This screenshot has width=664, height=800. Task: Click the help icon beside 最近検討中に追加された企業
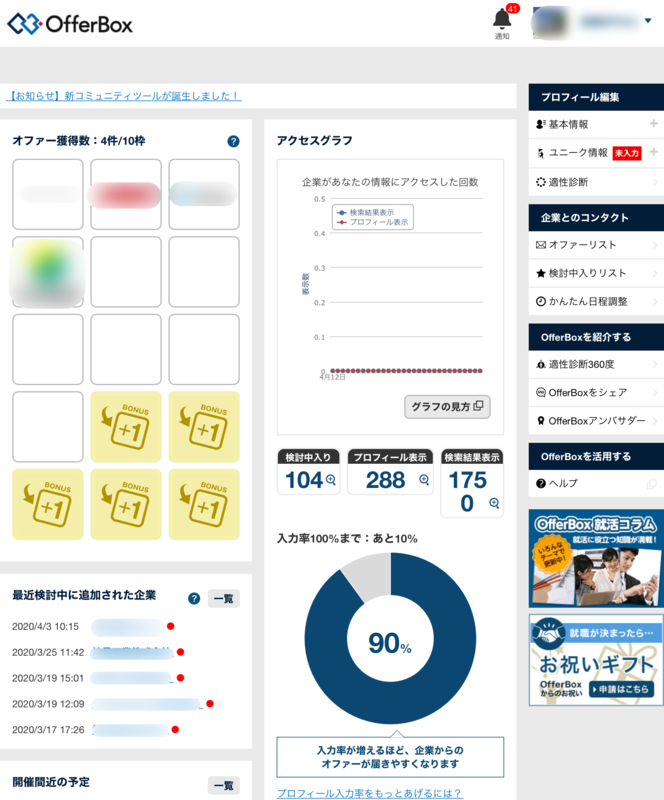194,598
